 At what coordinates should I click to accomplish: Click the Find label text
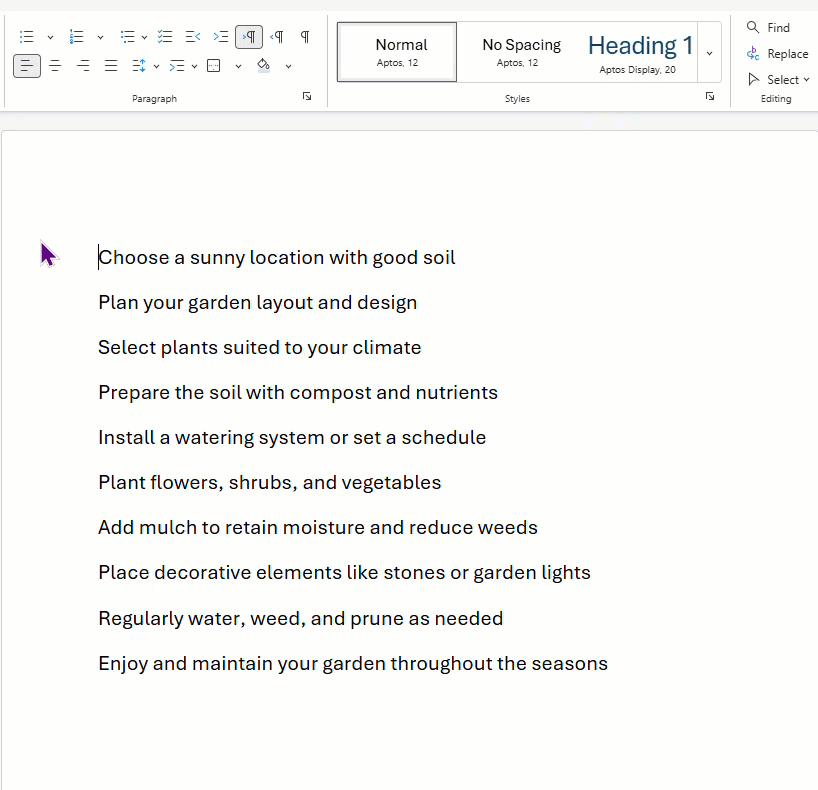[778, 28]
